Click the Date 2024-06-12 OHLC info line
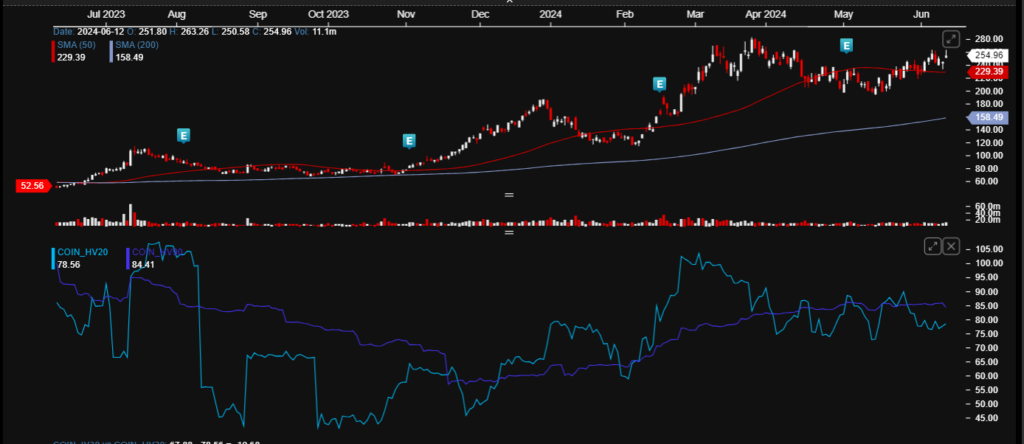Image resolution: width=1024 pixels, height=444 pixels. pyautogui.click(x=195, y=31)
